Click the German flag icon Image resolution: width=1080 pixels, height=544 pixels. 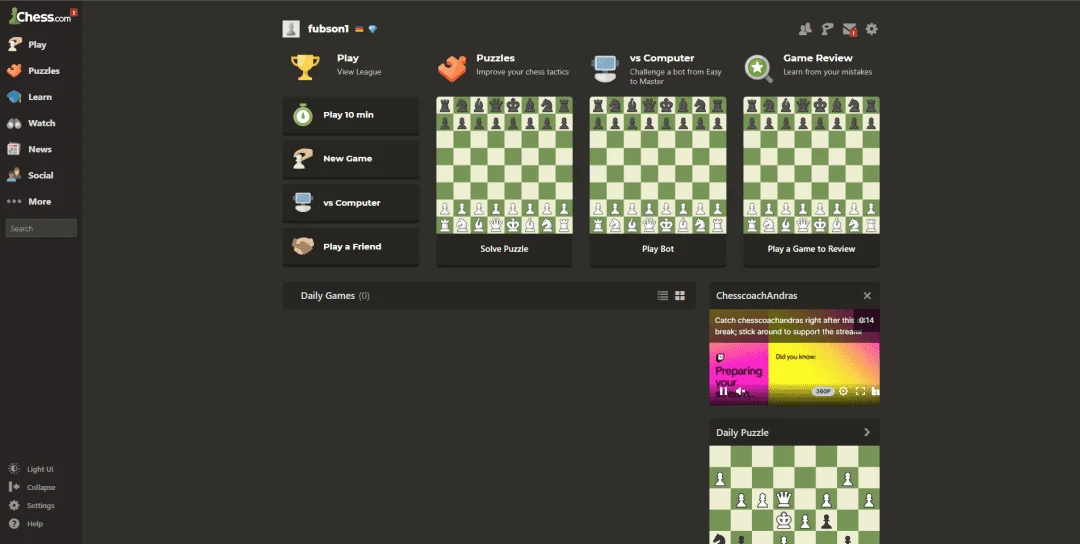pos(359,29)
